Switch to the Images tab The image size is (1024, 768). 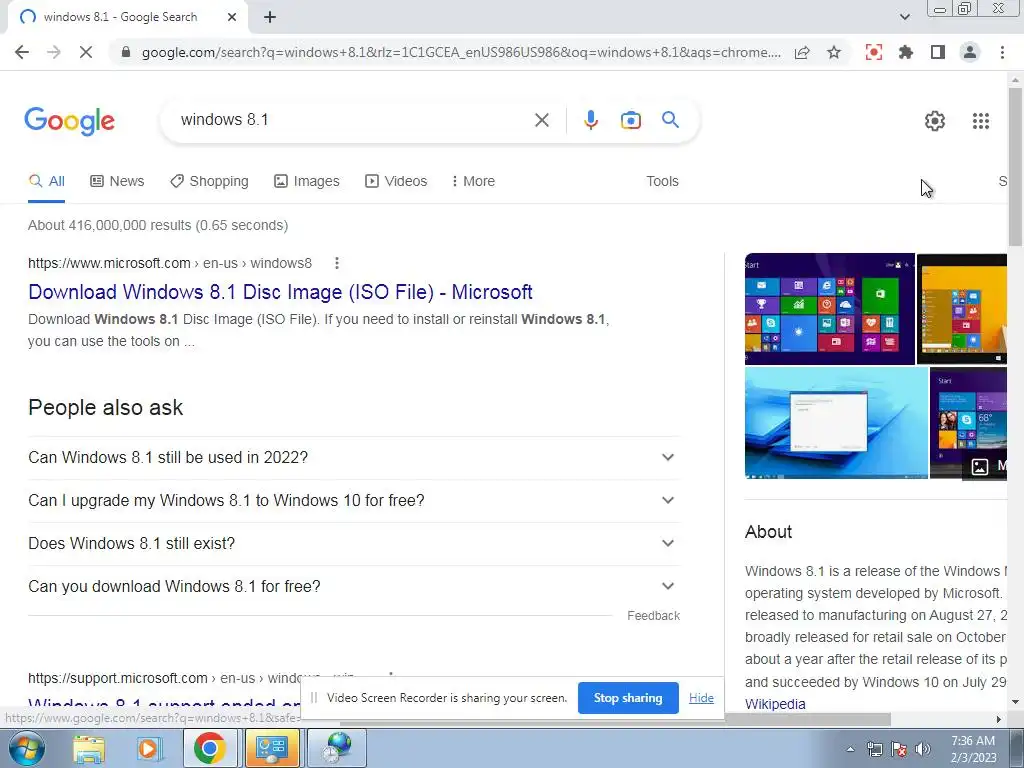tap(306, 182)
